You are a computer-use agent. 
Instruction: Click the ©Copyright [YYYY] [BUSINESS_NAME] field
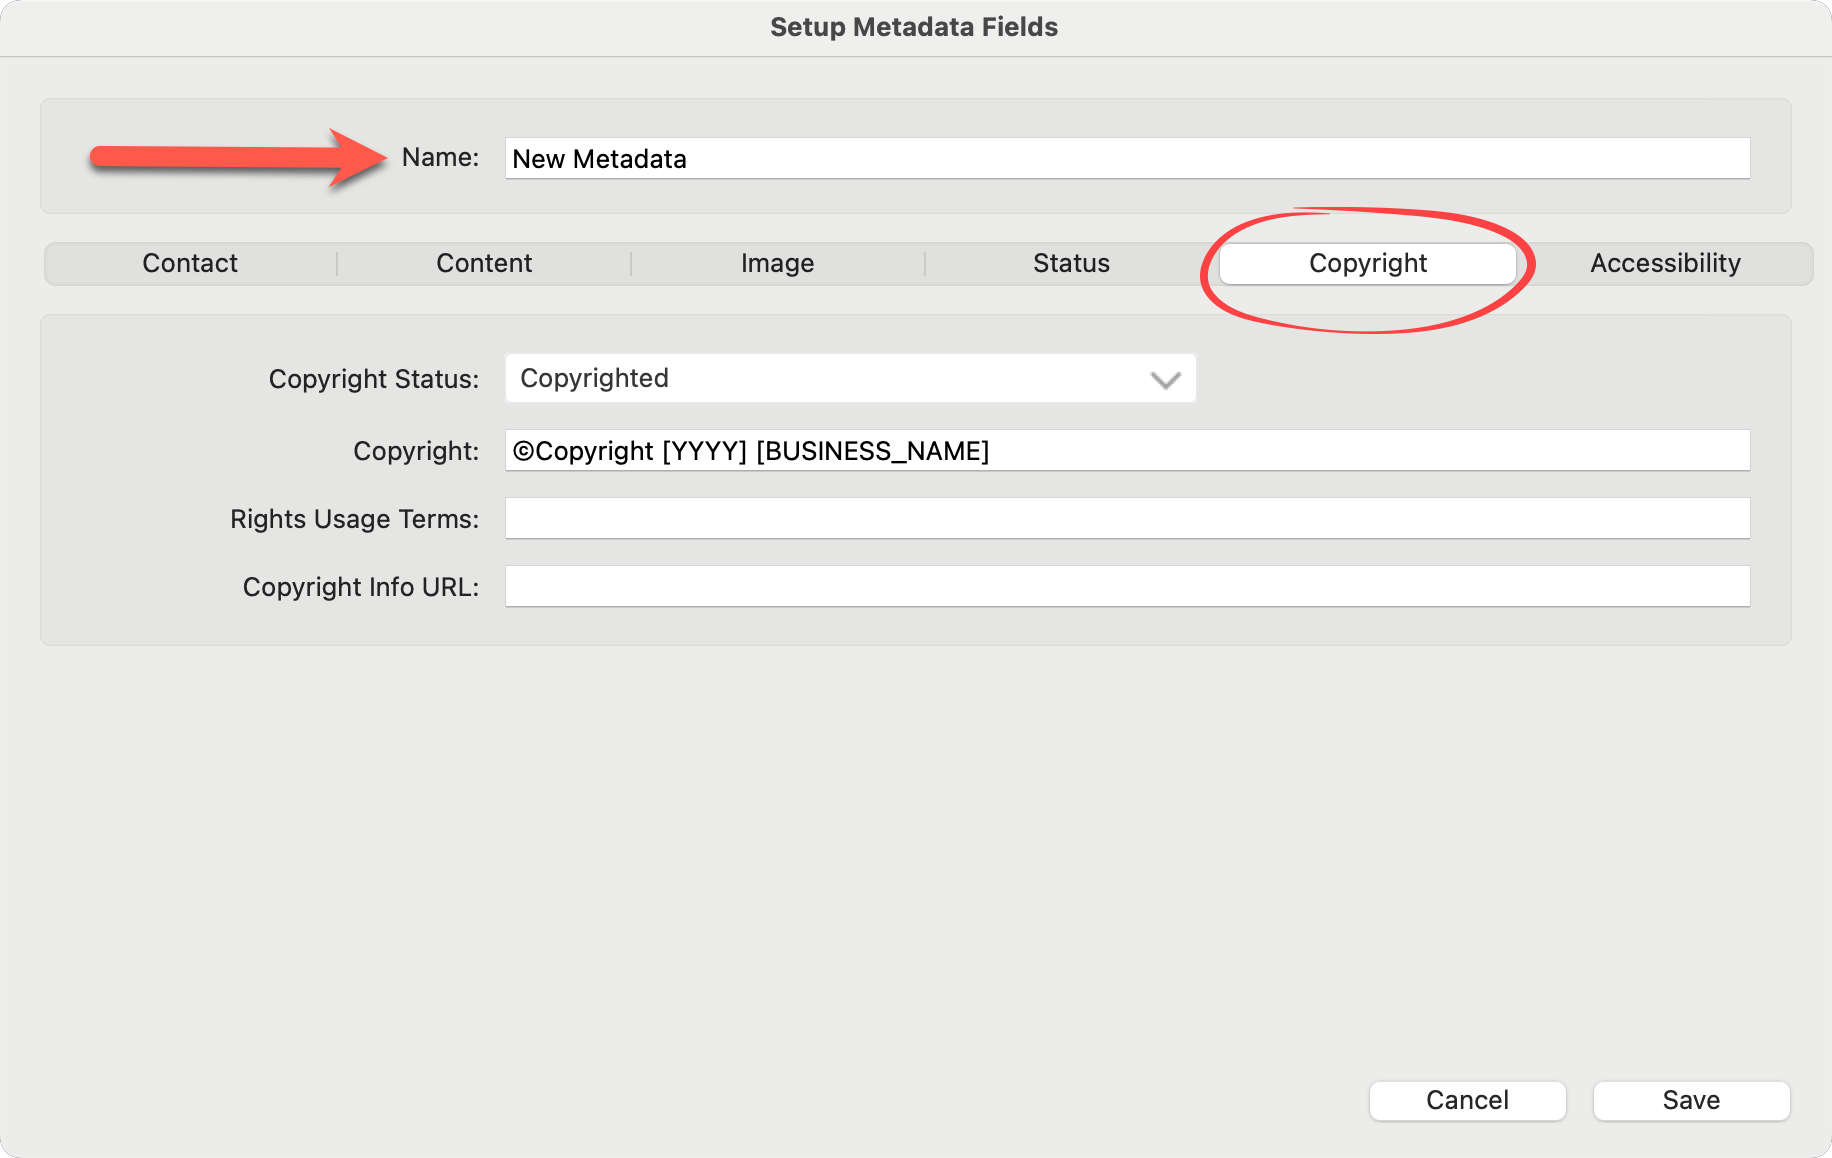[1126, 451]
